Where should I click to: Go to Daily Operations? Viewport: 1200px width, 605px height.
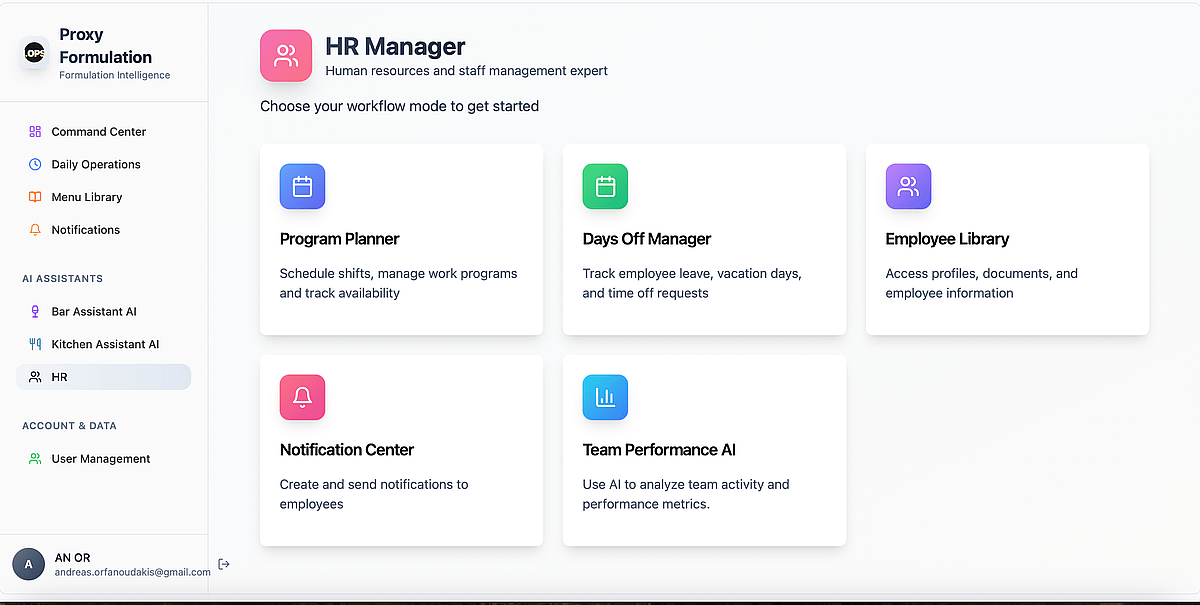click(x=96, y=164)
